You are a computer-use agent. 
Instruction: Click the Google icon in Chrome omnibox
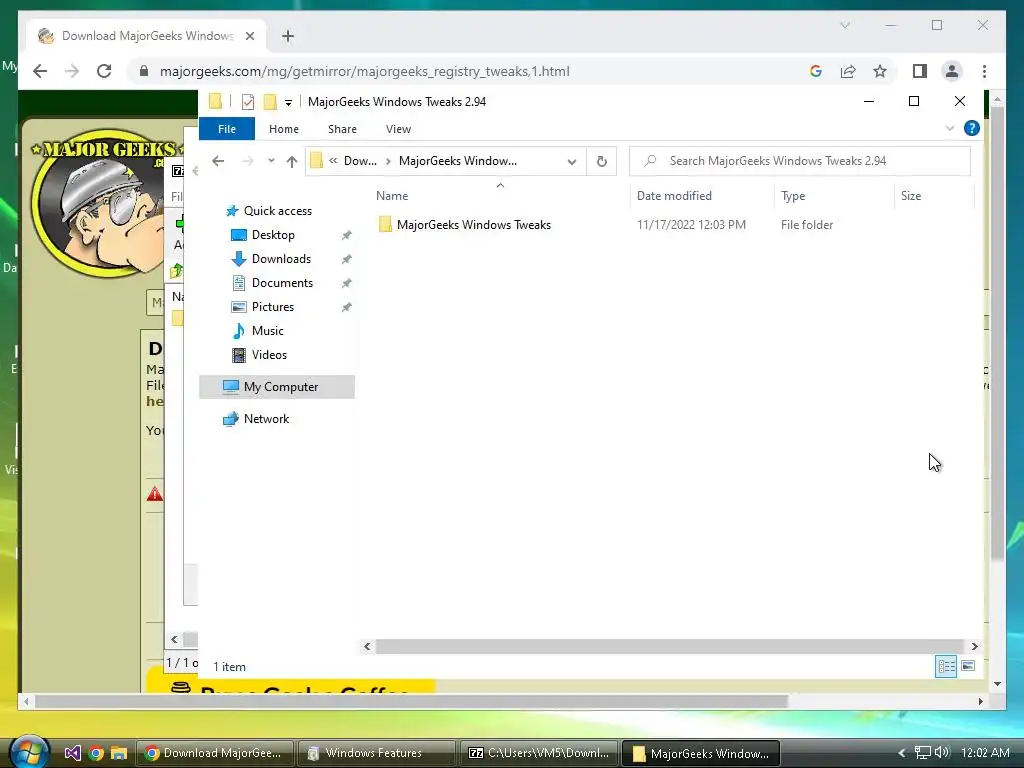tap(816, 71)
